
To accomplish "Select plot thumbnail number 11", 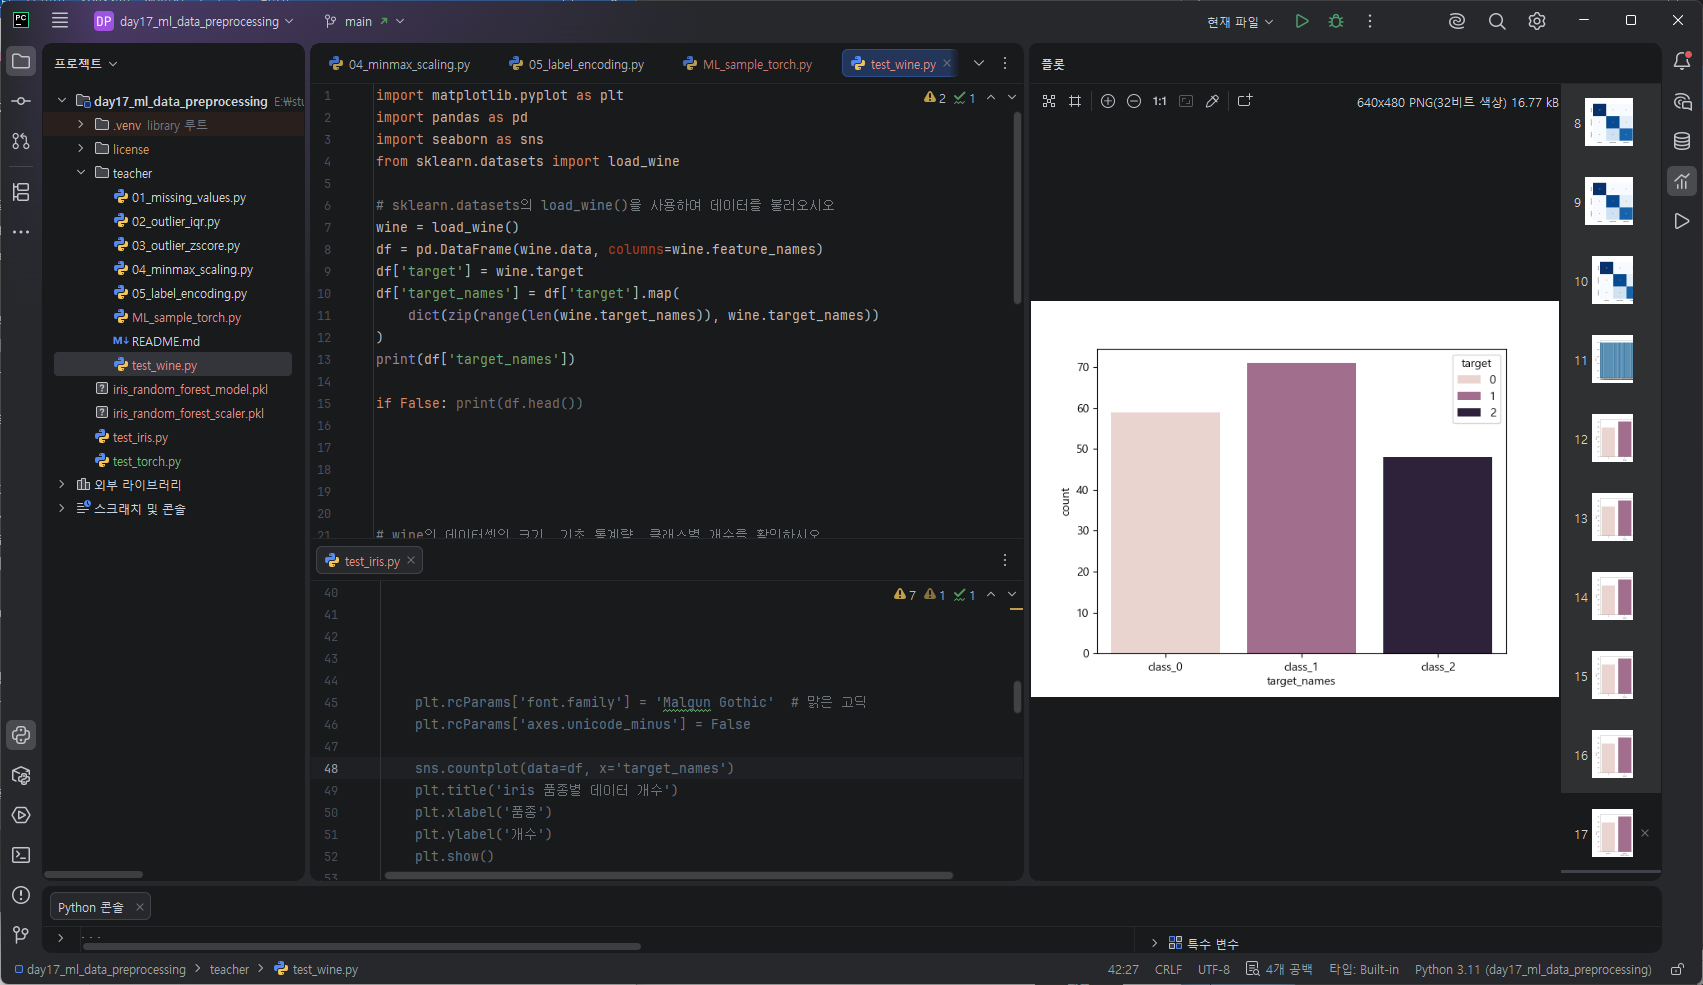I will [1612, 359].
